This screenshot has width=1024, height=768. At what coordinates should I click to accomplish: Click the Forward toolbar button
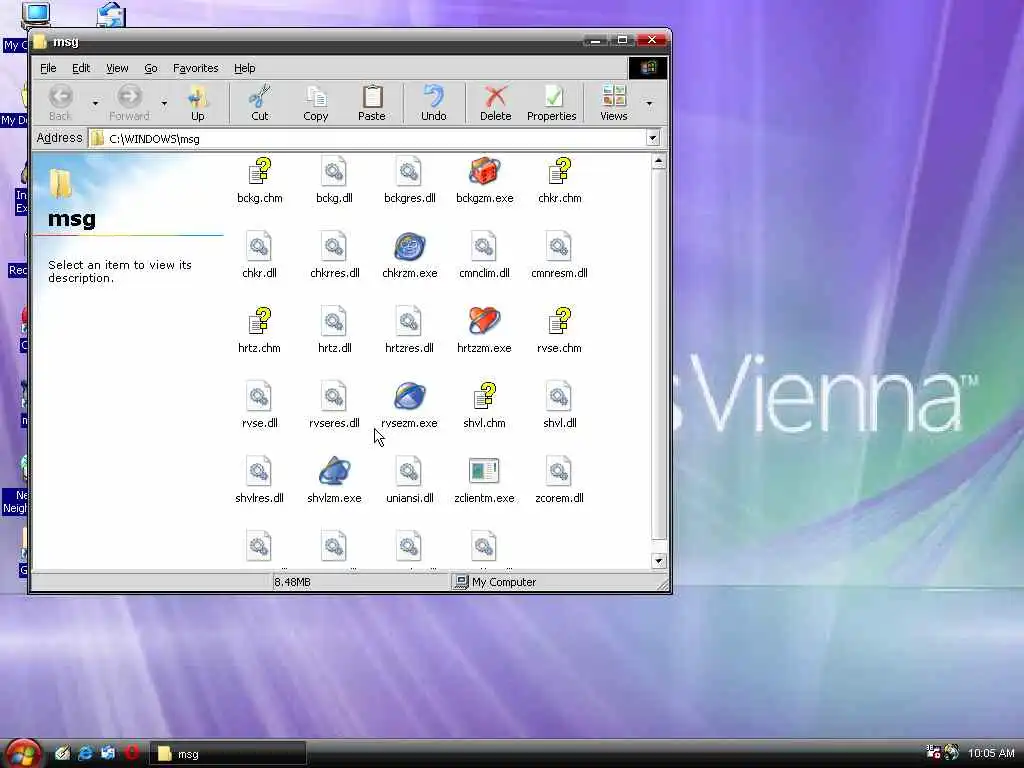click(x=129, y=103)
